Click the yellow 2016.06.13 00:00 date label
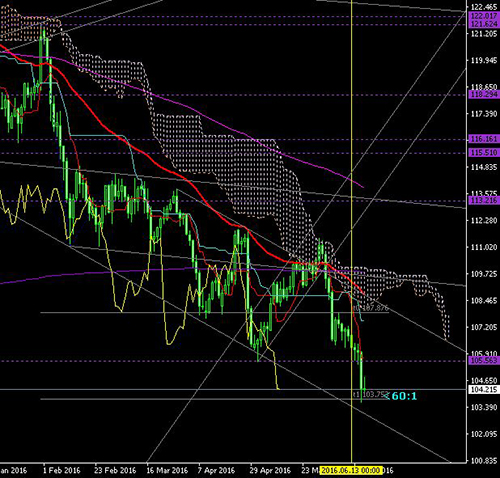Viewport: 500px width, 478px height. coord(351,471)
